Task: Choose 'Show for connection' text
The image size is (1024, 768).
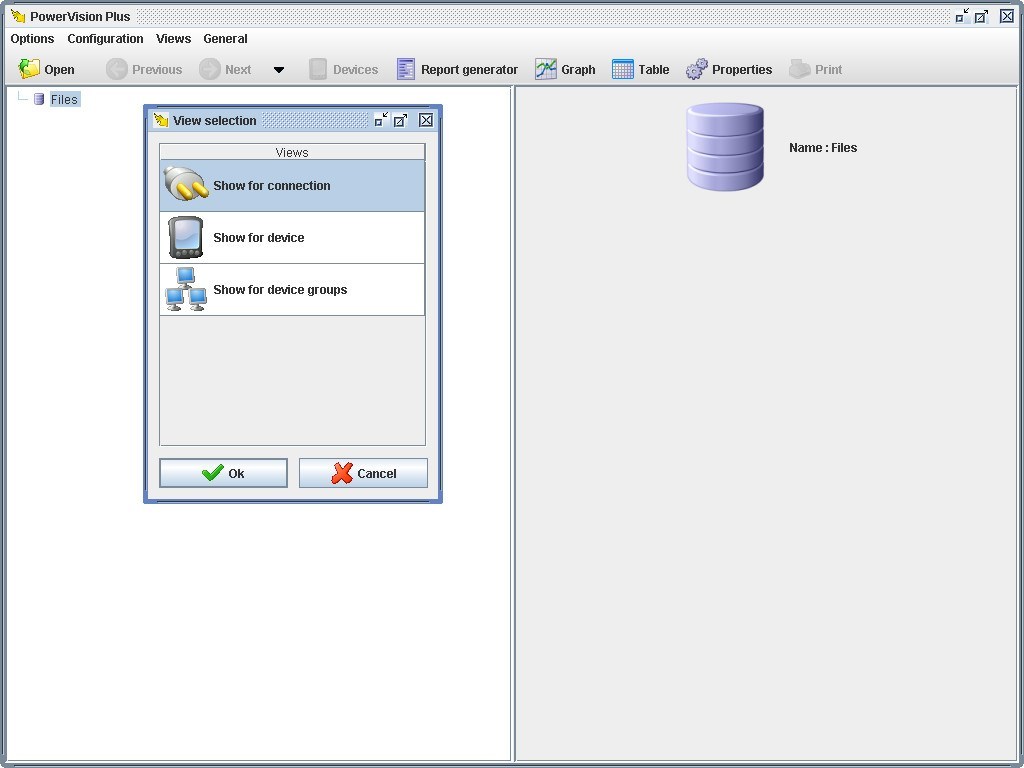Action: [272, 185]
